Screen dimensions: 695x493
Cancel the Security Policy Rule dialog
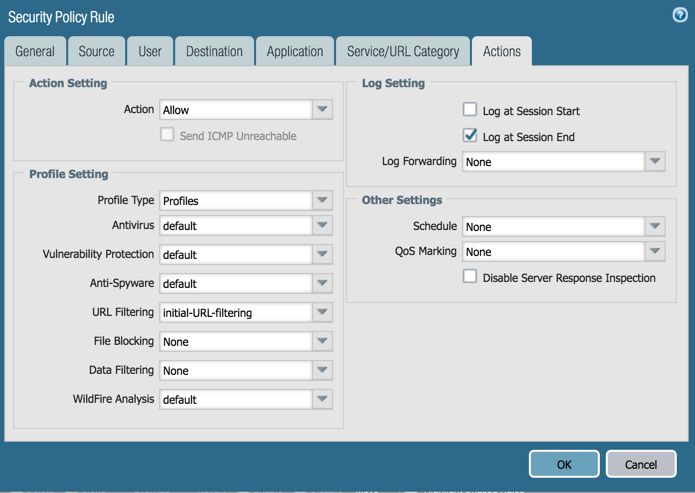641,464
